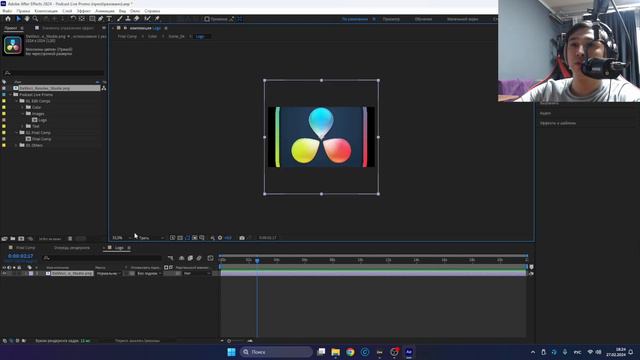Toggle visibility eye of the timeline layer
Image resolution: width=640 pixels, height=360 pixels.
pyautogui.click(x=4, y=273)
